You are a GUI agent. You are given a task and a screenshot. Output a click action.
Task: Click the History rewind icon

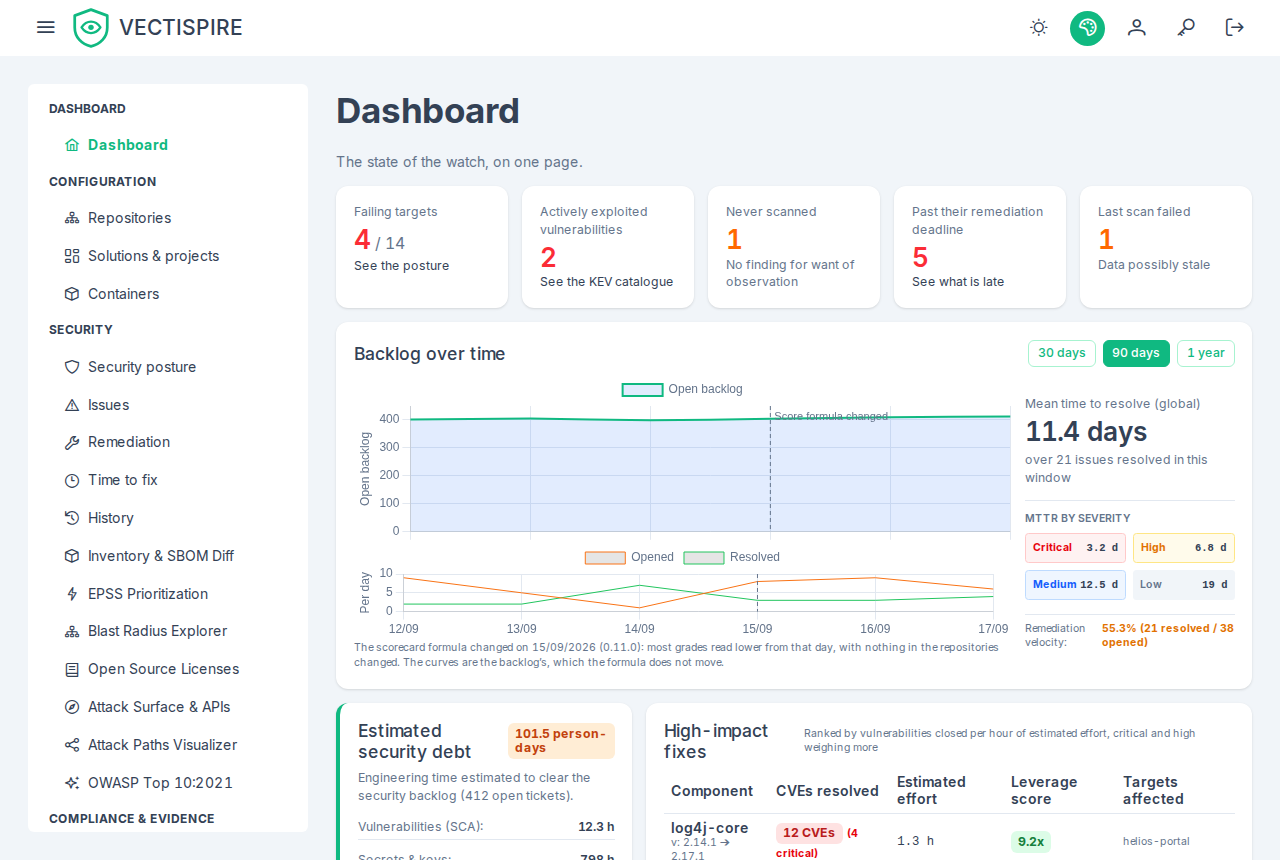click(x=72, y=518)
